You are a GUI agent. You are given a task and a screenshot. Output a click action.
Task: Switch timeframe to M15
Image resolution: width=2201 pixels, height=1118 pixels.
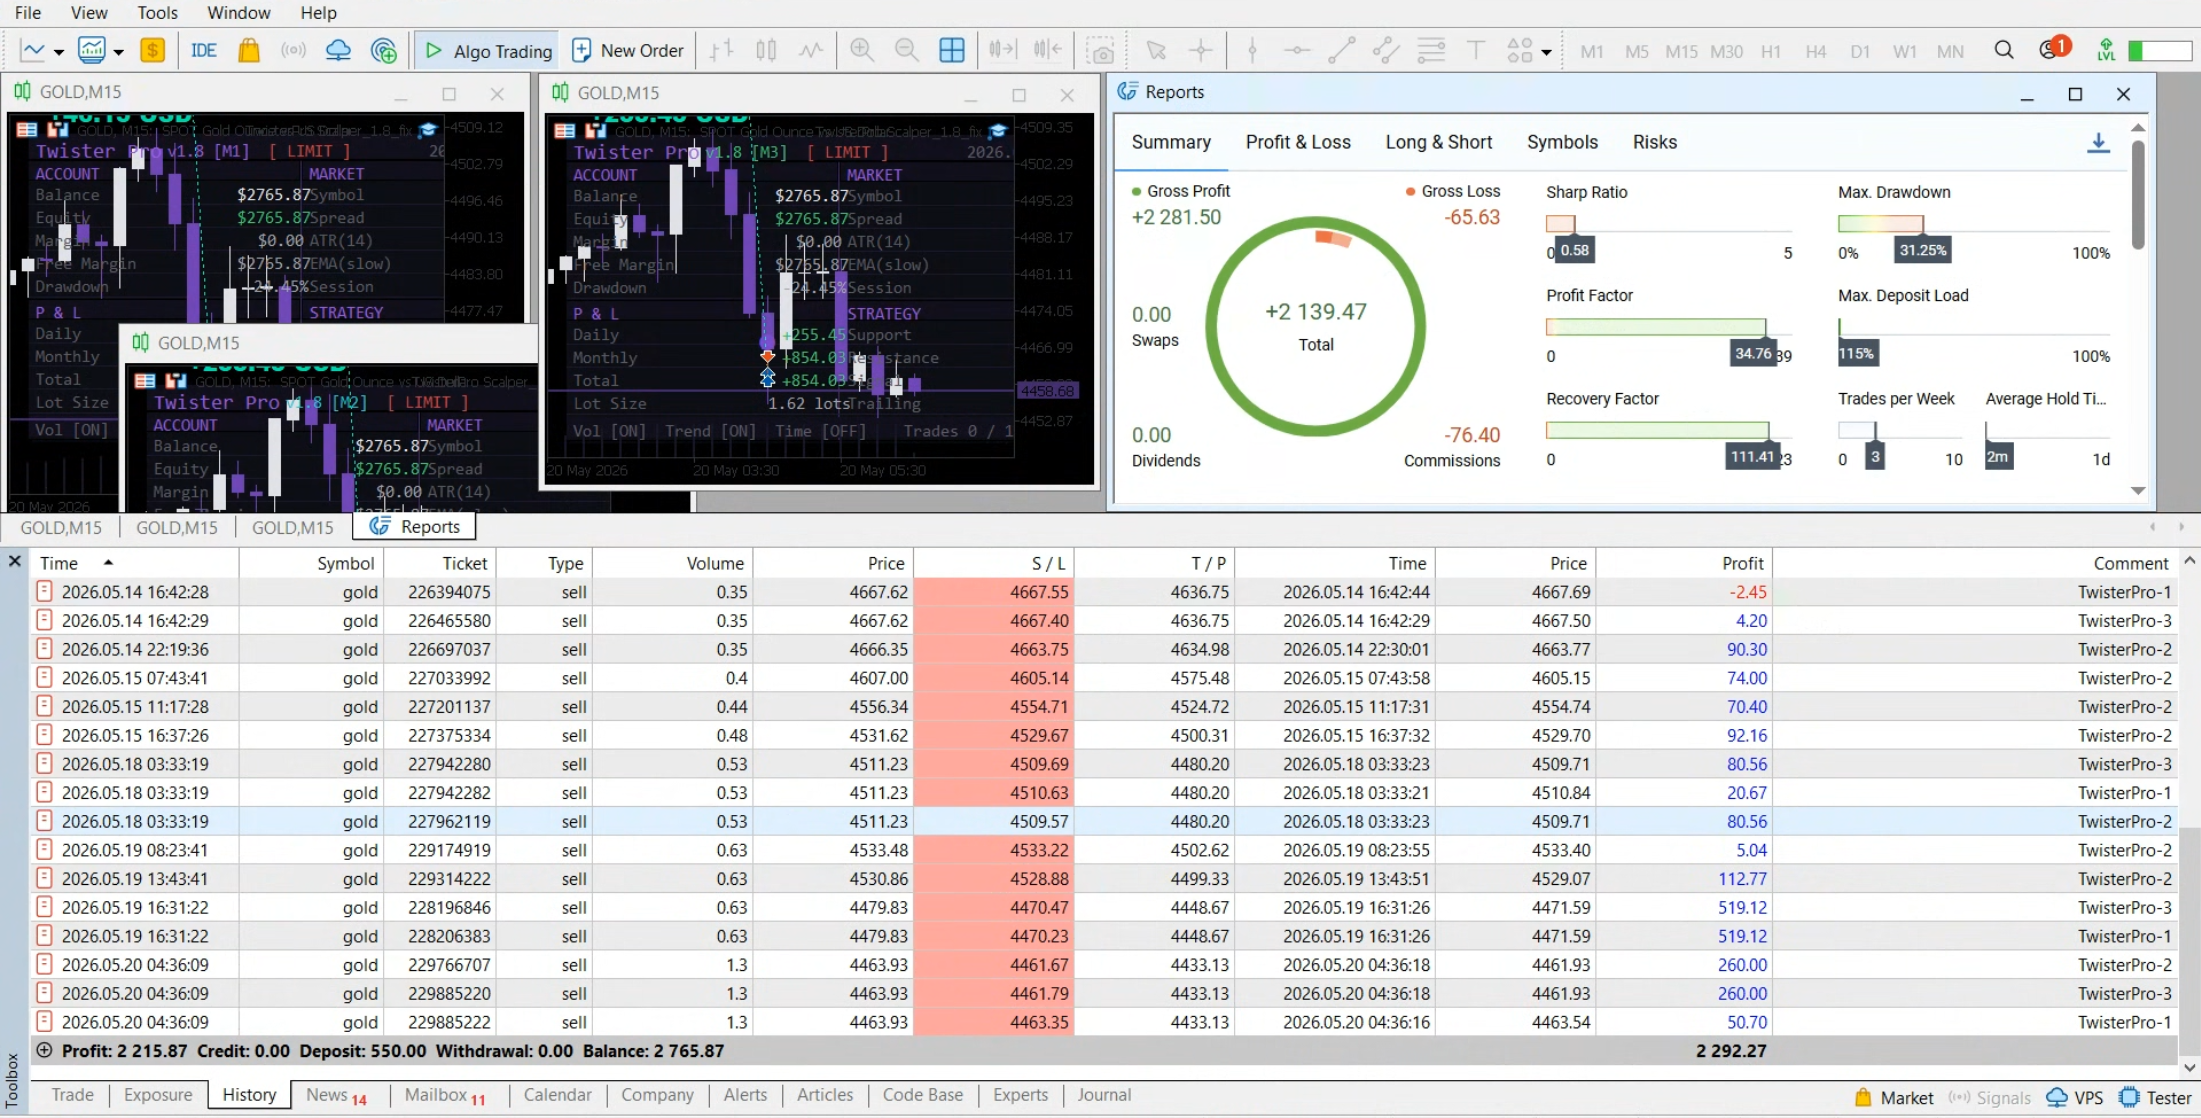pos(1681,51)
